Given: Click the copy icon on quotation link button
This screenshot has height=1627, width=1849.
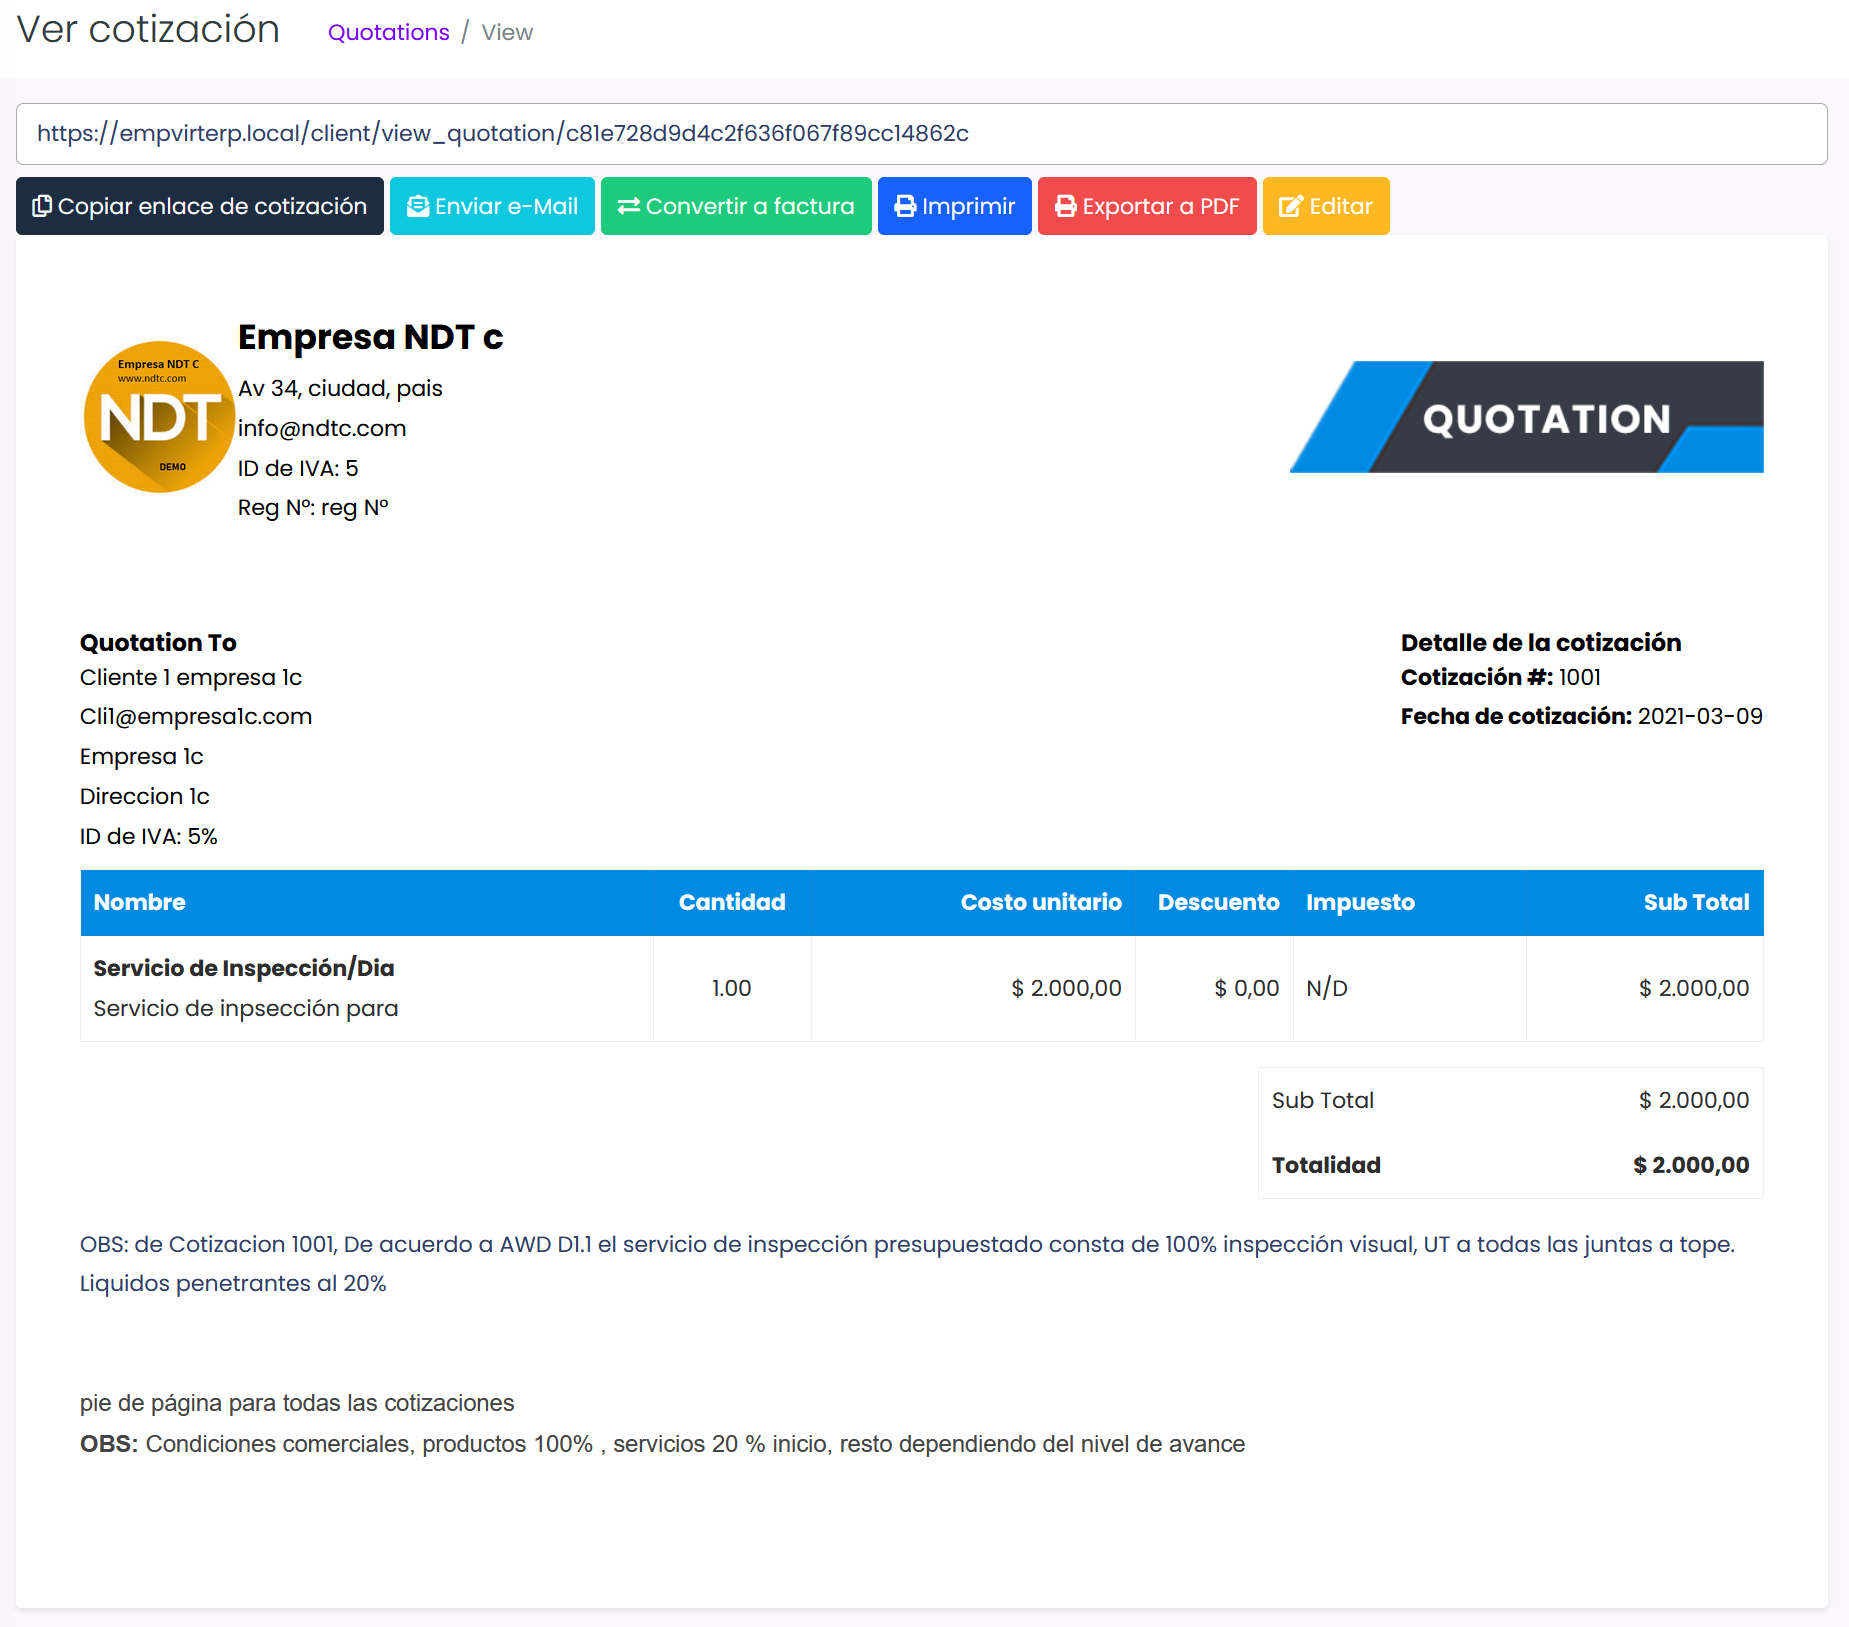Looking at the screenshot, I should 42,206.
